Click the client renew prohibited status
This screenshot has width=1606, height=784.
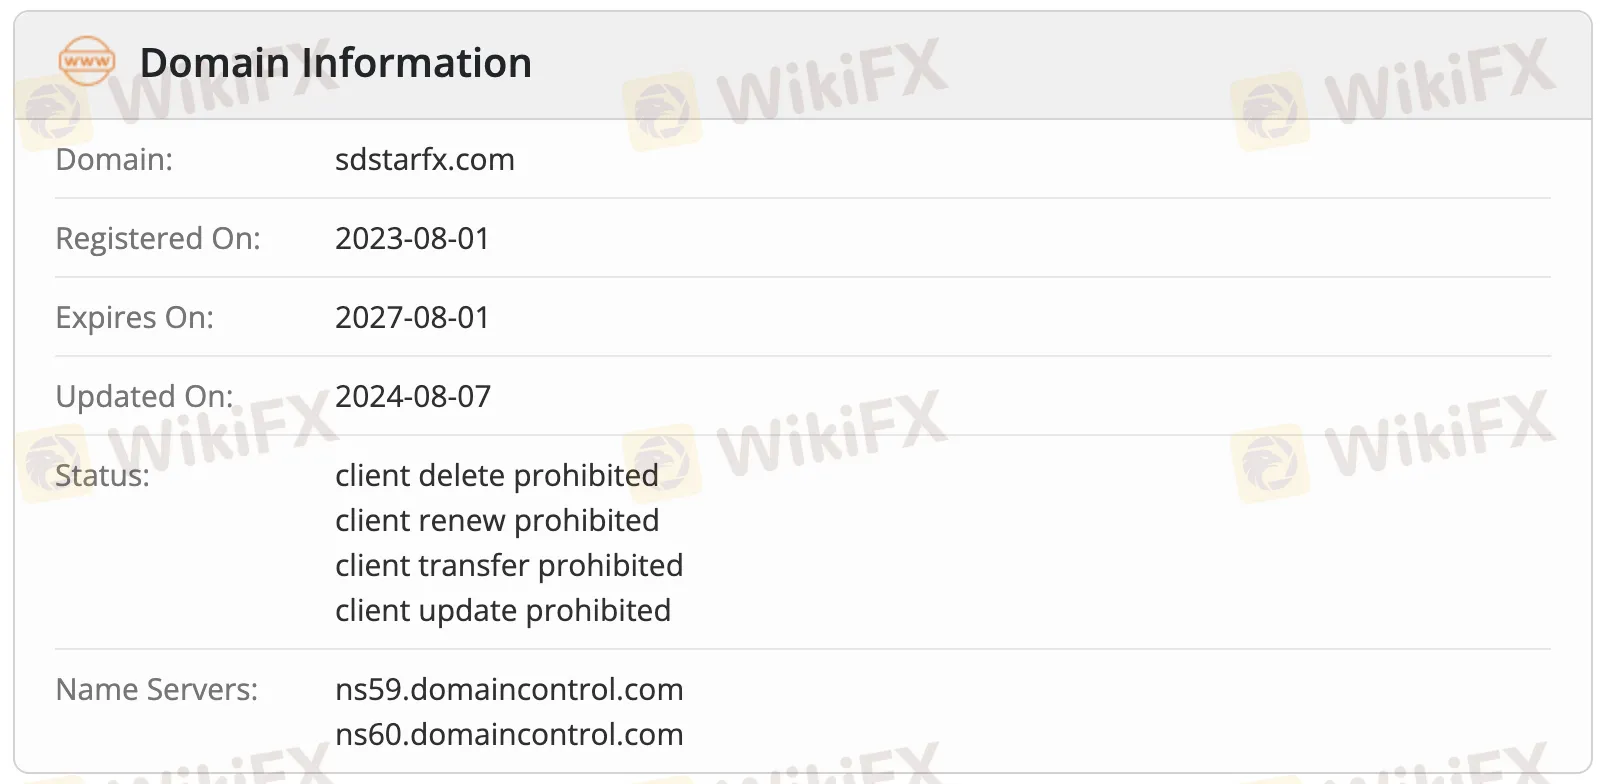497,521
